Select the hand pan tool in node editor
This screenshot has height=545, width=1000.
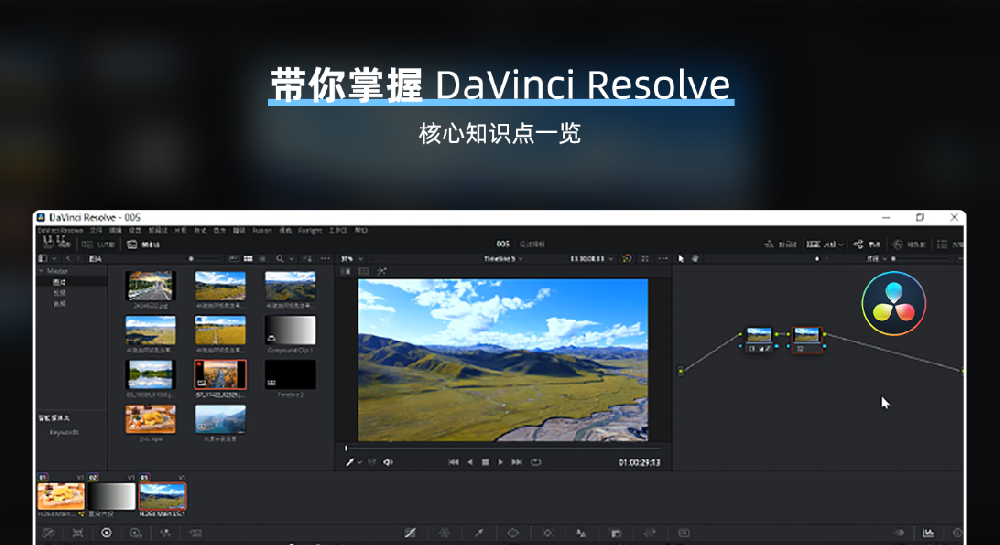[694, 258]
